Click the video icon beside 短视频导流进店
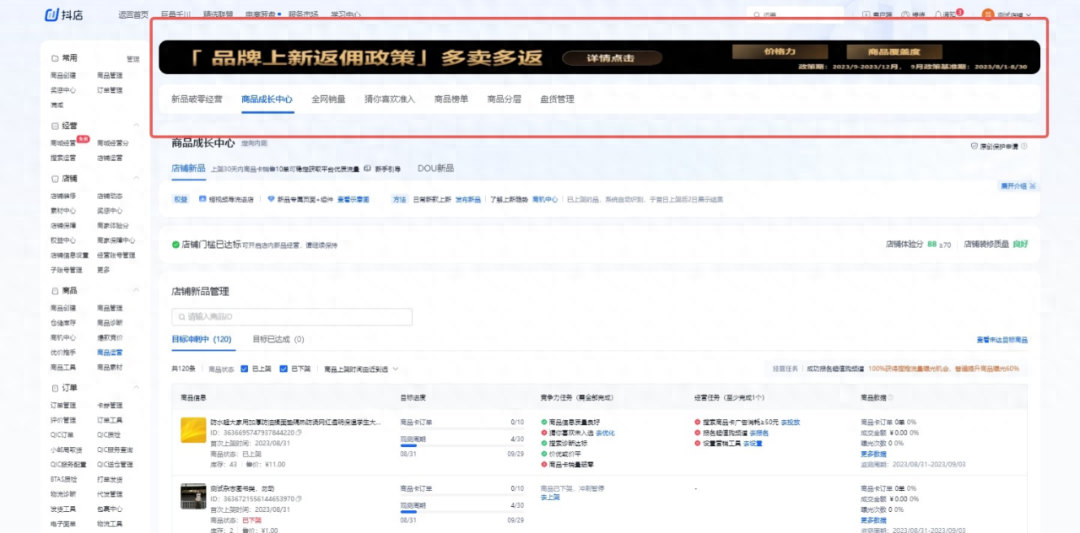This screenshot has height=533, width=1080. click(x=202, y=199)
